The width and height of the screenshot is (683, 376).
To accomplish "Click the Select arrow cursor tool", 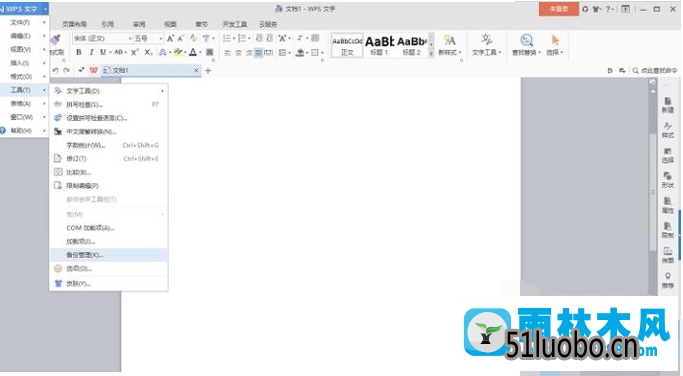I will 555,40.
